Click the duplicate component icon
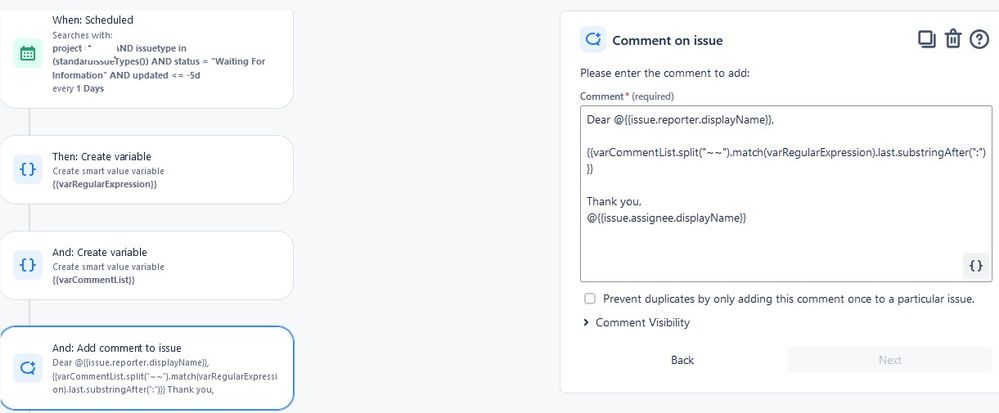The width and height of the screenshot is (999, 413). [x=926, y=40]
